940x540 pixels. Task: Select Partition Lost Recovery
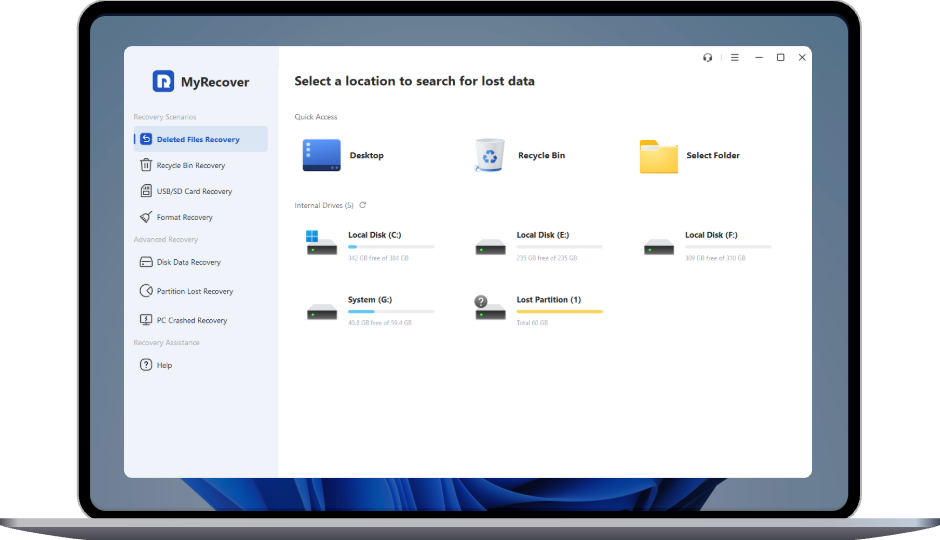coord(194,291)
